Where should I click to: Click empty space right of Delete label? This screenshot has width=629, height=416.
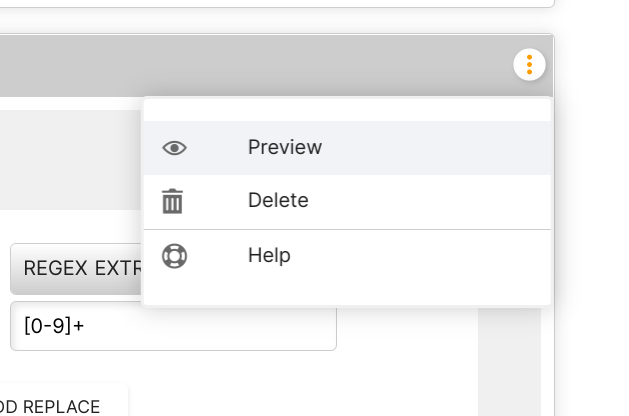click(x=429, y=201)
